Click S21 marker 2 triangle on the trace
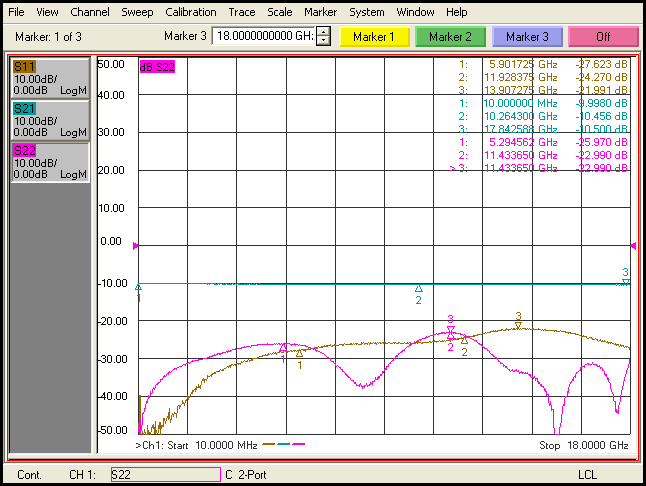This screenshot has width=646, height=486. [419, 289]
